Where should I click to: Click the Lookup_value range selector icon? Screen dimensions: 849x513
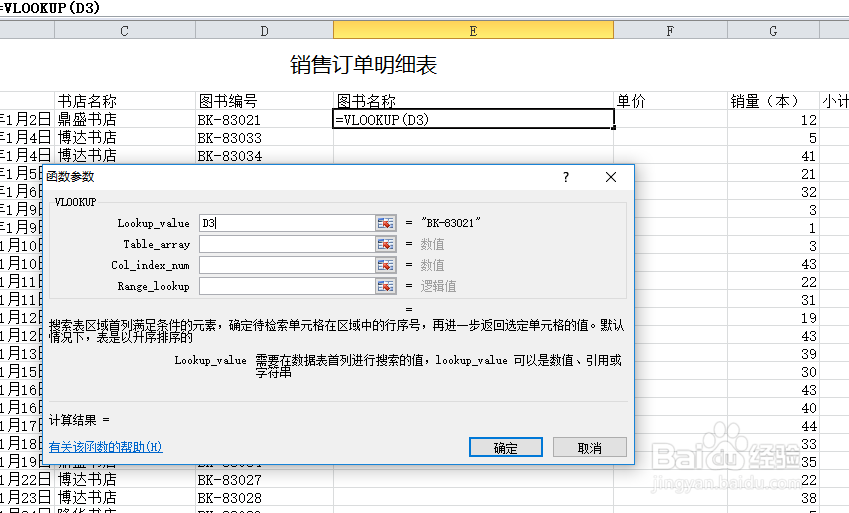[x=386, y=223]
